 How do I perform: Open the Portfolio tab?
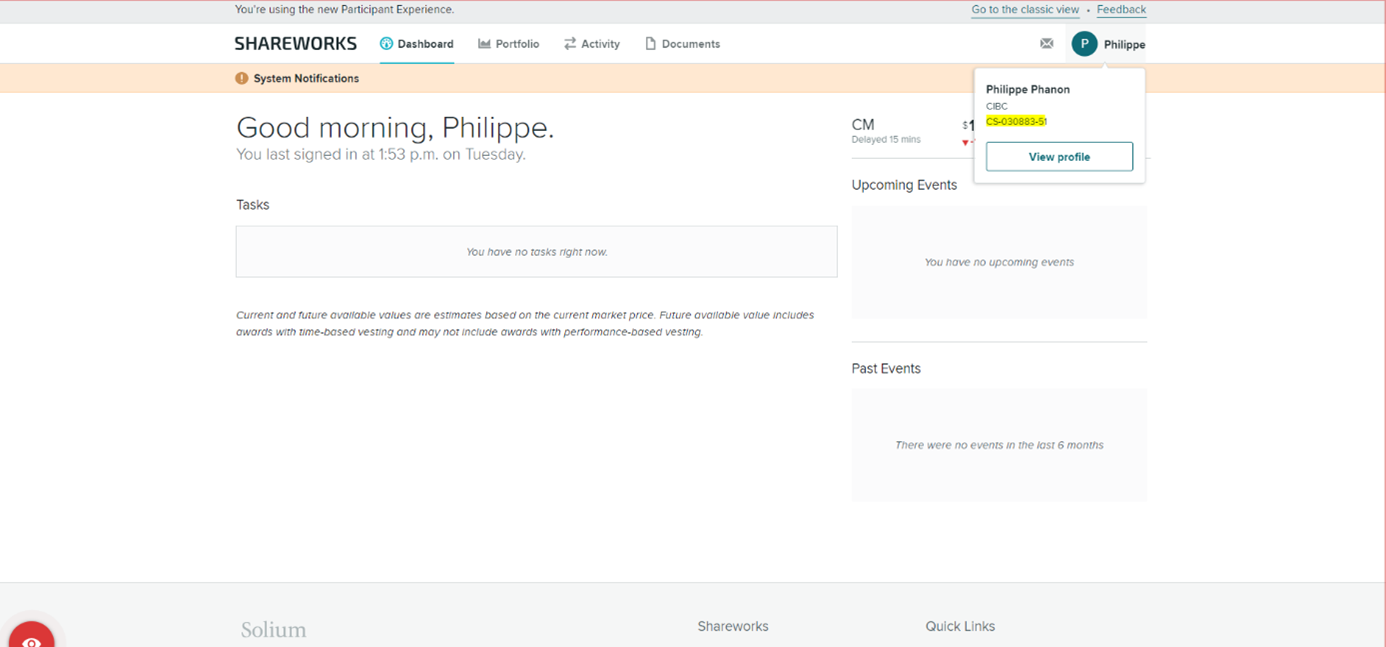coord(509,44)
